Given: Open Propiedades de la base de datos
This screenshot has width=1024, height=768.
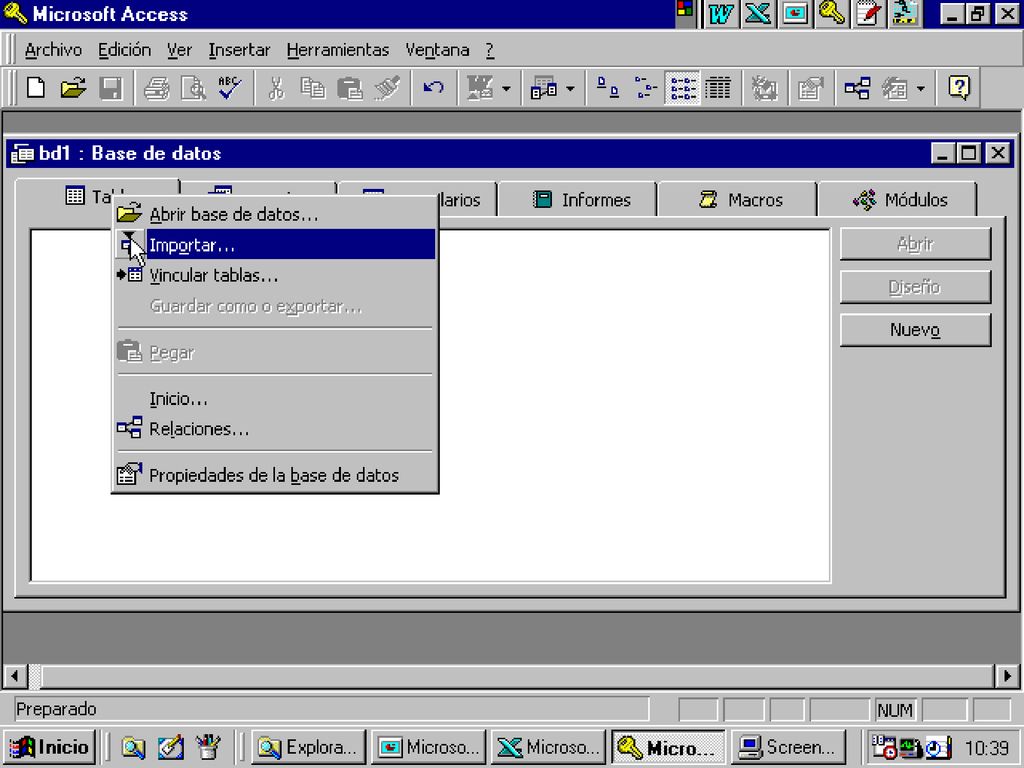Looking at the screenshot, I should [275, 475].
